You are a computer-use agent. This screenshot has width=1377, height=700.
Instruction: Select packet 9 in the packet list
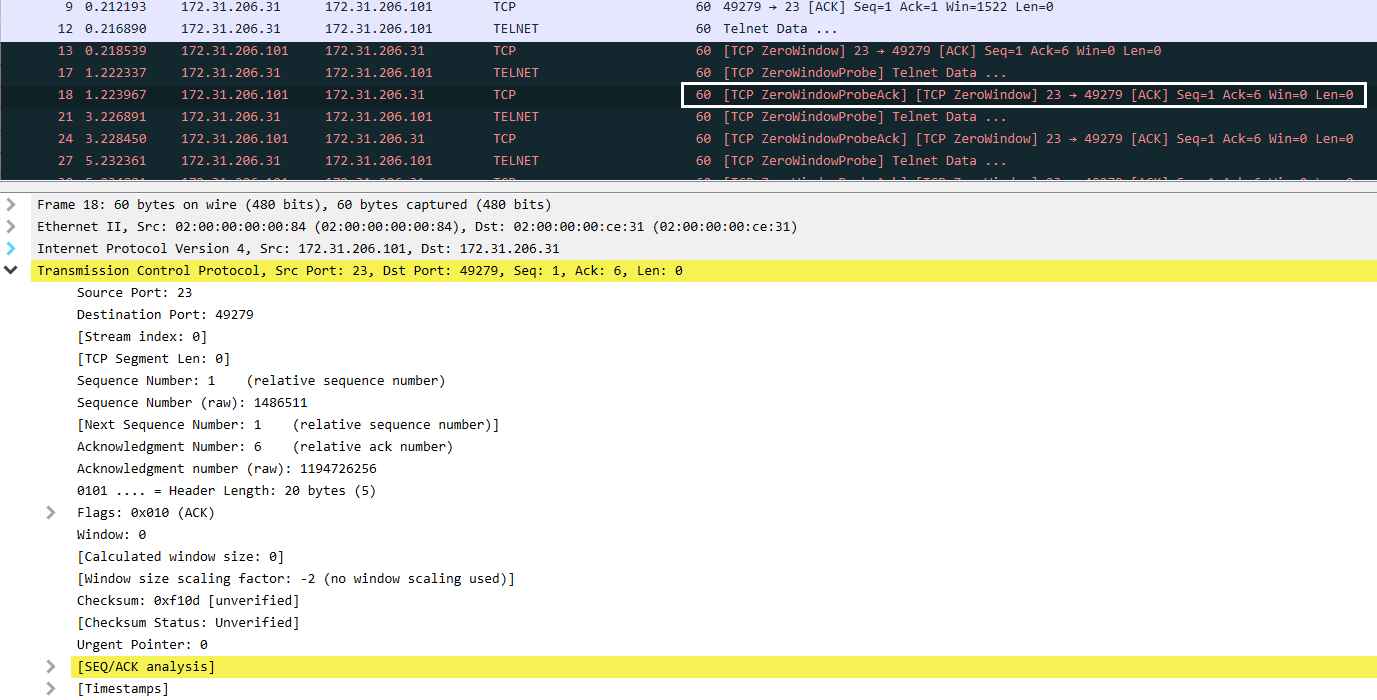300,7
